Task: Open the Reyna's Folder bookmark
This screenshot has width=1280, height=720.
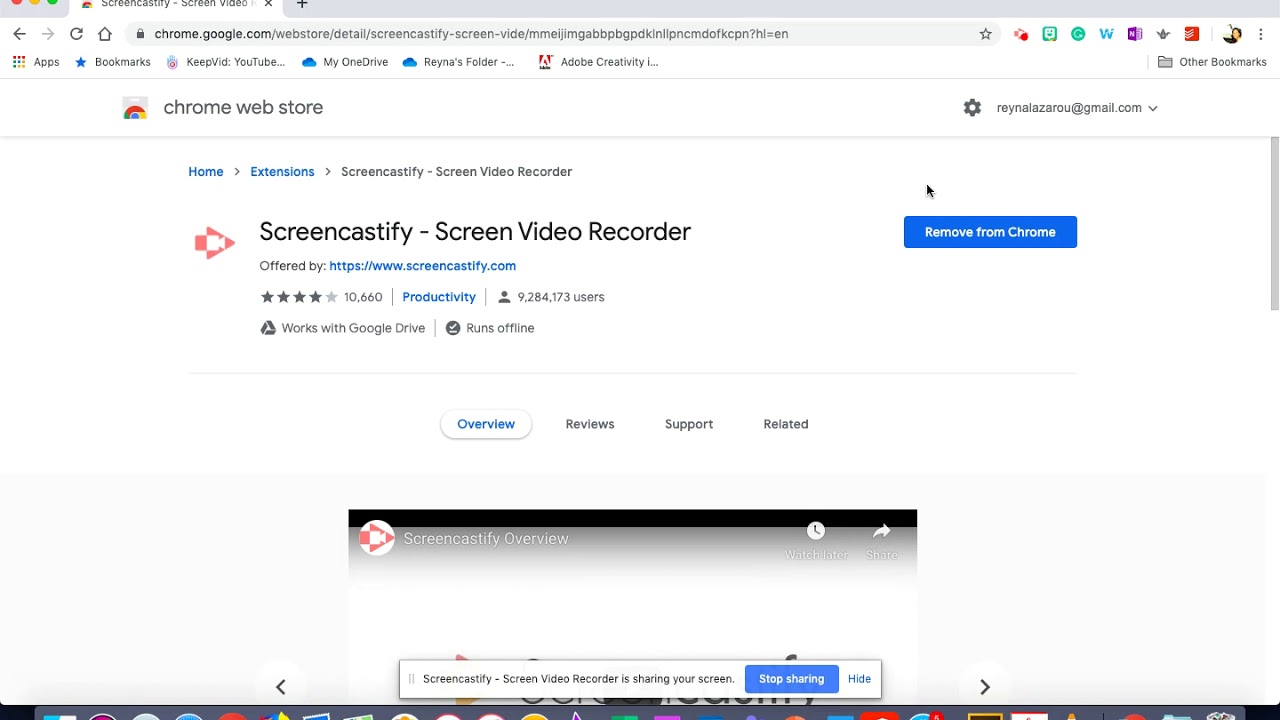Action: pyautogui.click(x=458, y=62)
